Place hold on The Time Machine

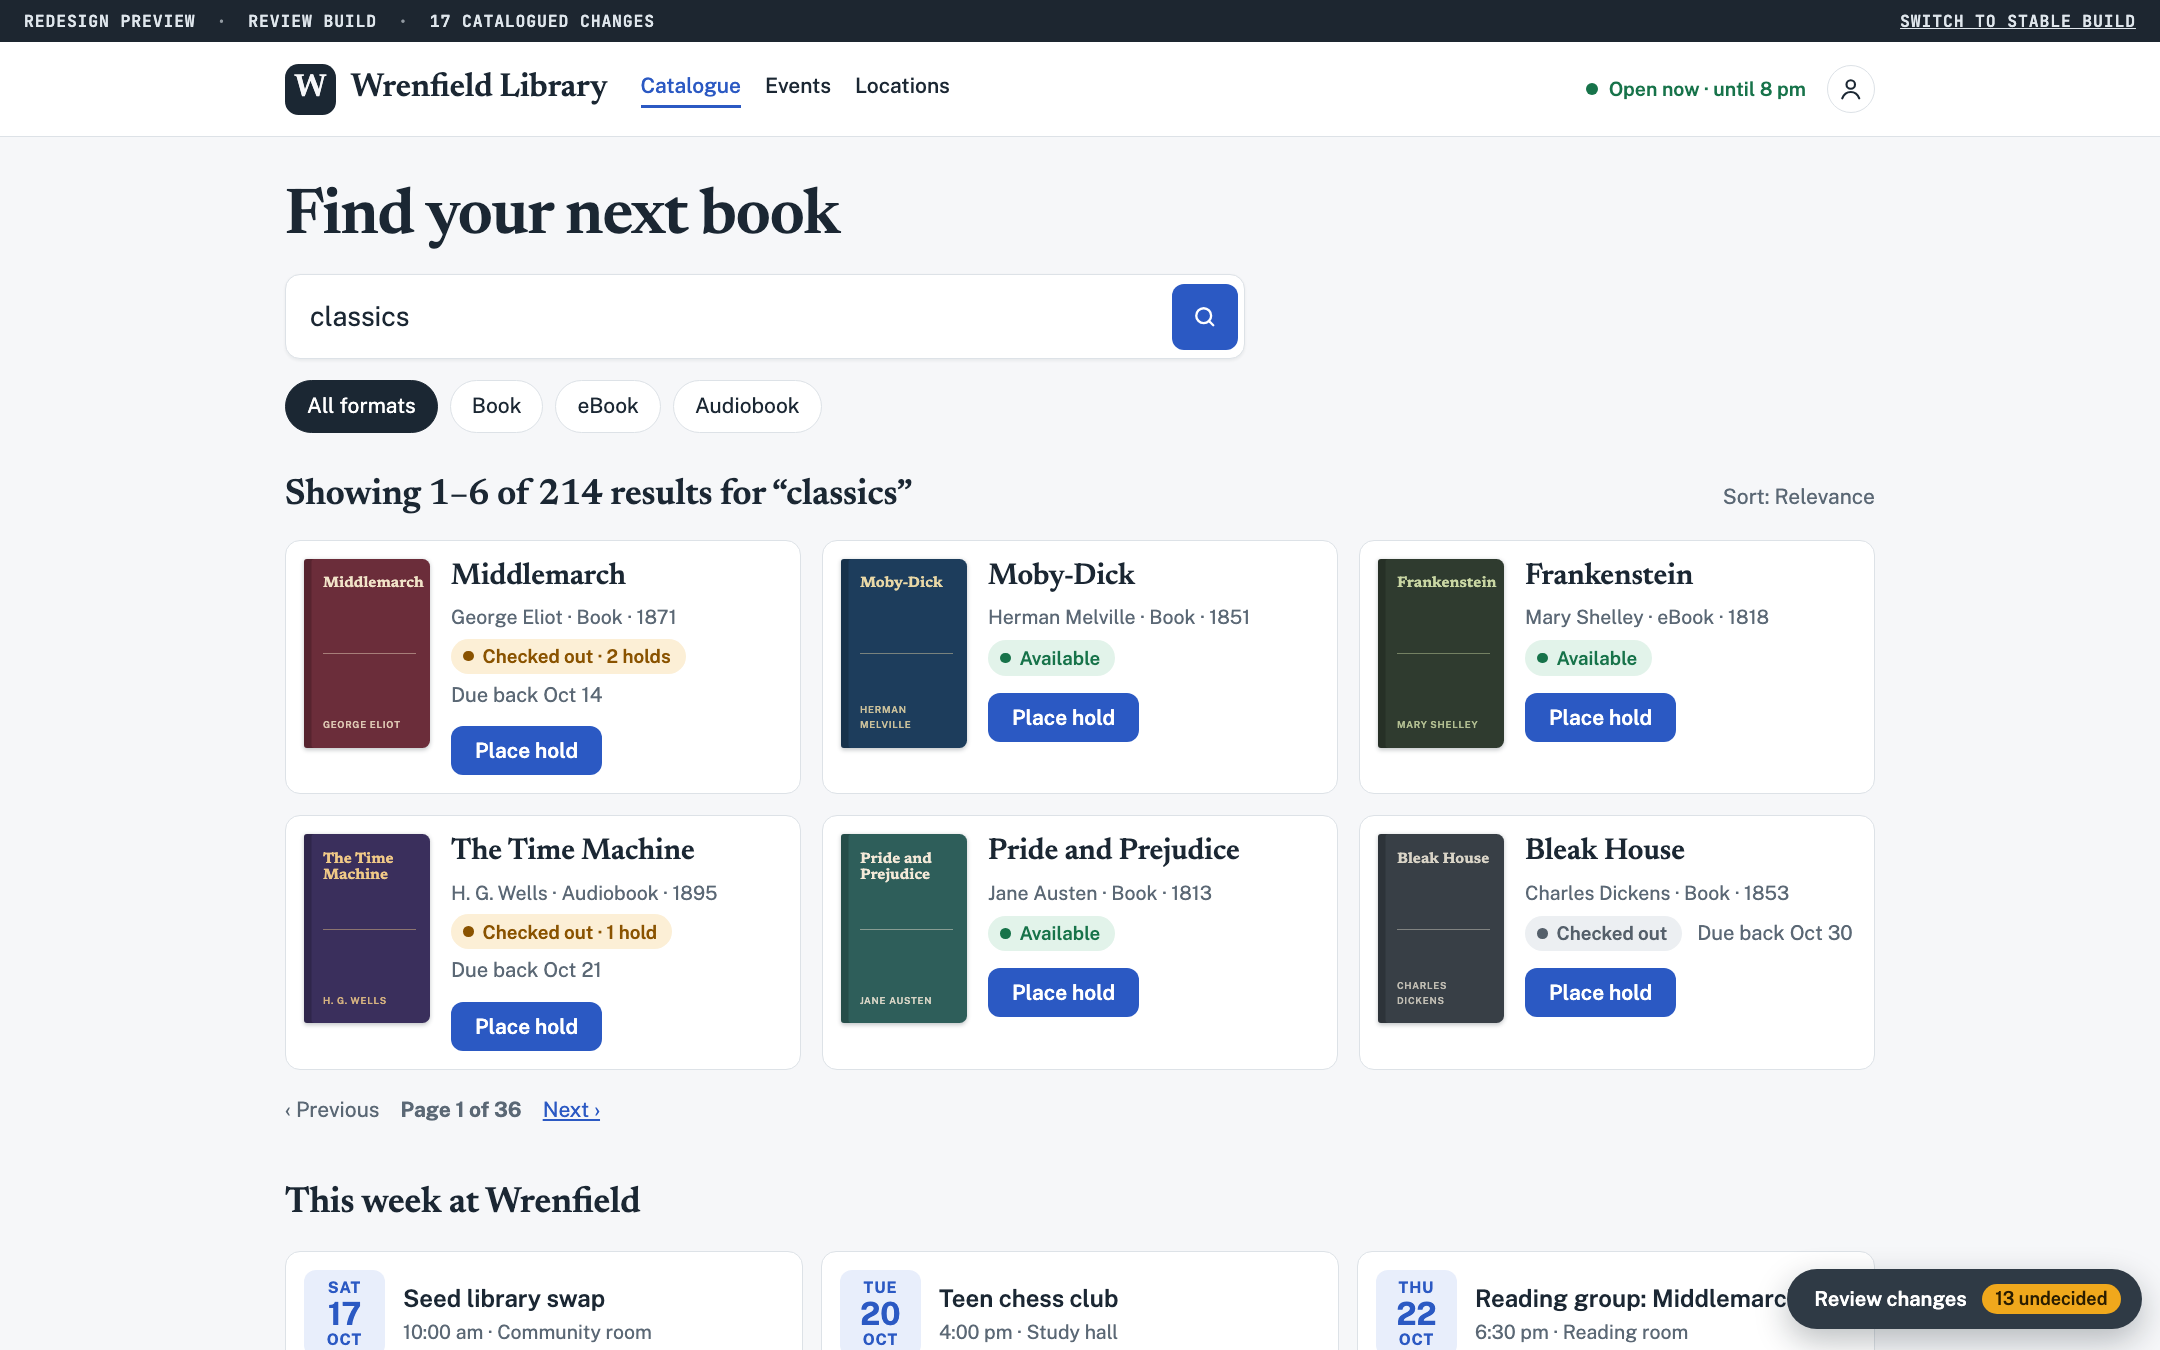(526, 1027)
